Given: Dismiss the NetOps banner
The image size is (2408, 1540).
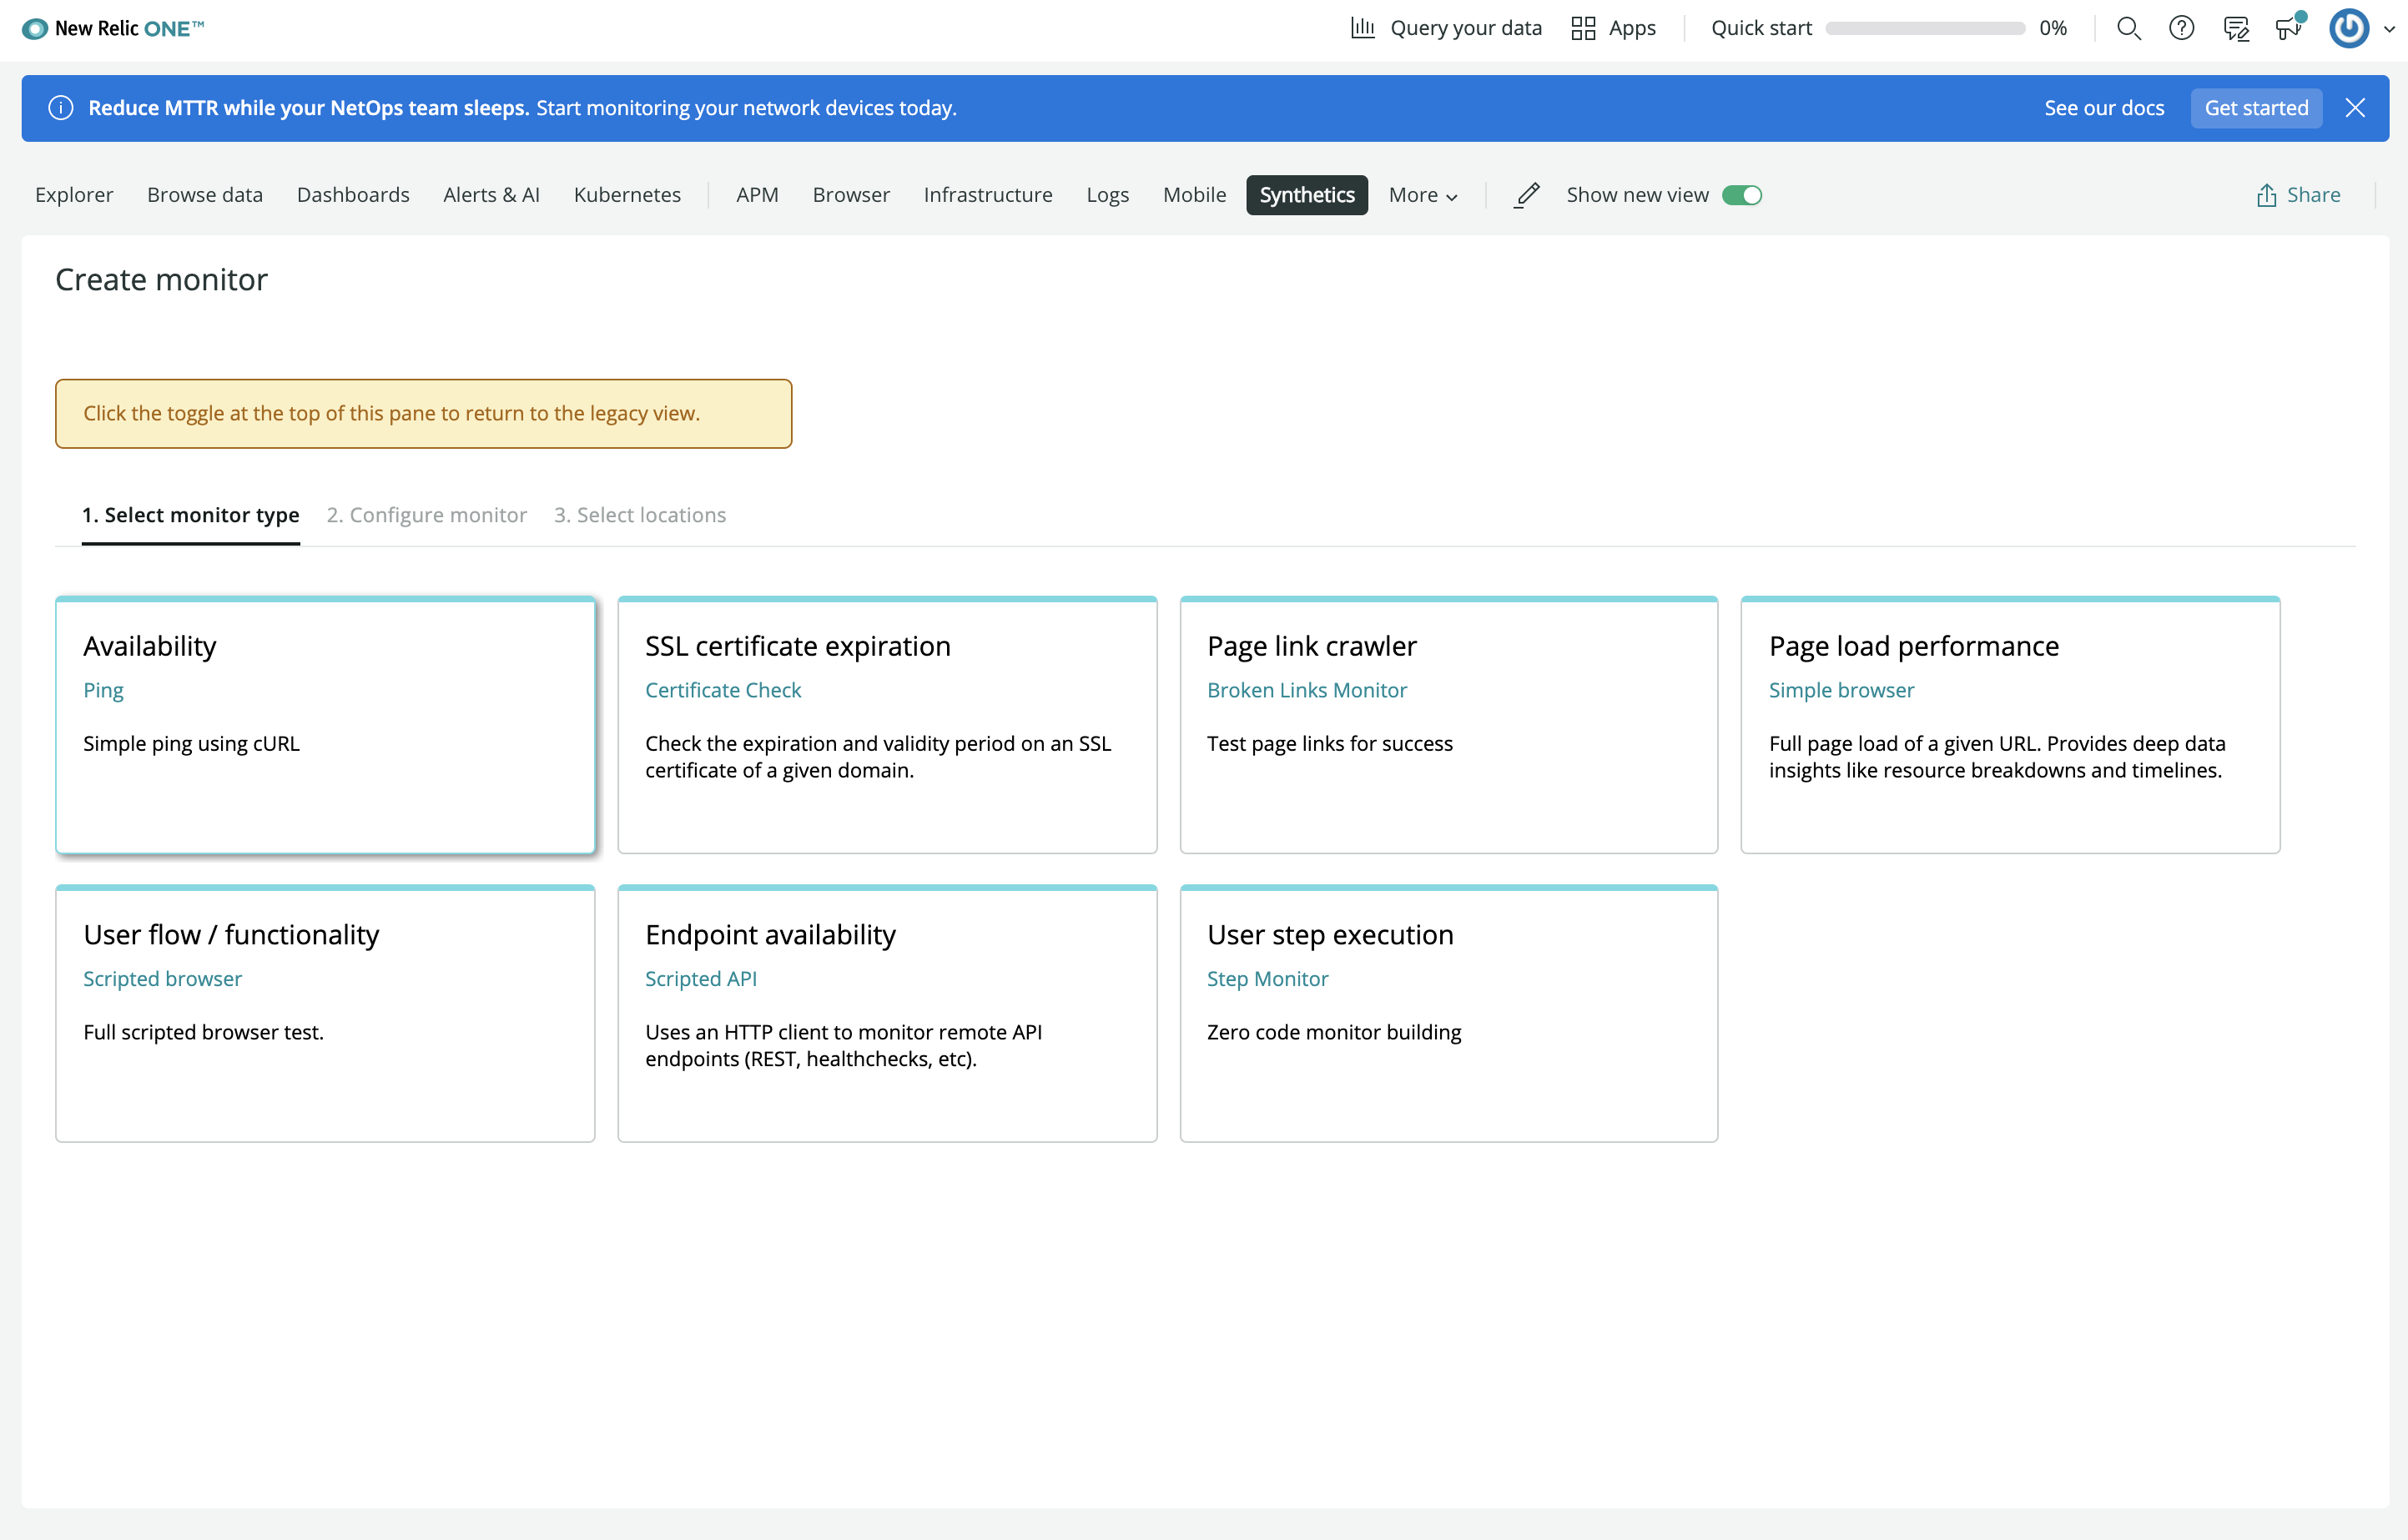Looking at the screenshot, I should click(2355, 108).
